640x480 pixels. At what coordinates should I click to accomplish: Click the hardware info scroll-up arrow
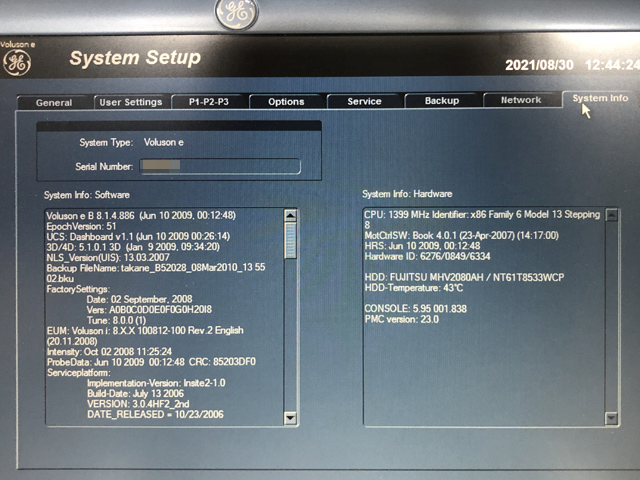click(x=611, y=215)
